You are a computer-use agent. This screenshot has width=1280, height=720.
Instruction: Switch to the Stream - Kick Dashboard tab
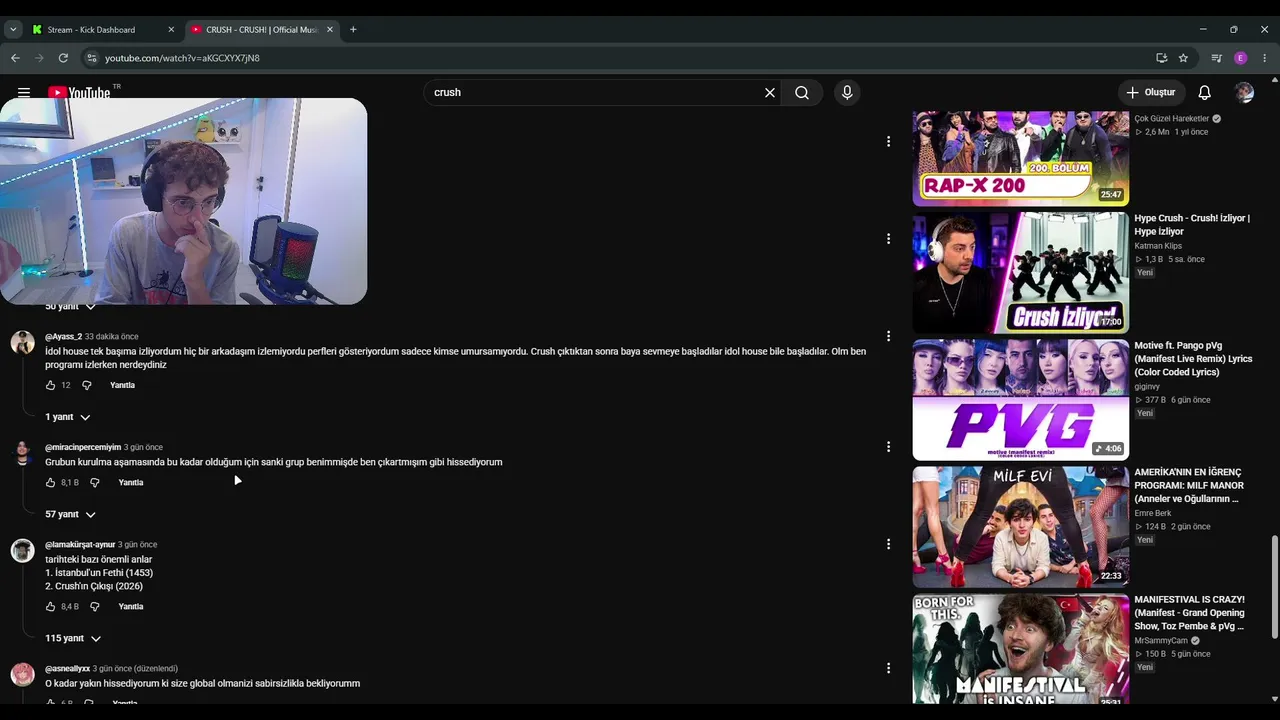pos(102,30)
